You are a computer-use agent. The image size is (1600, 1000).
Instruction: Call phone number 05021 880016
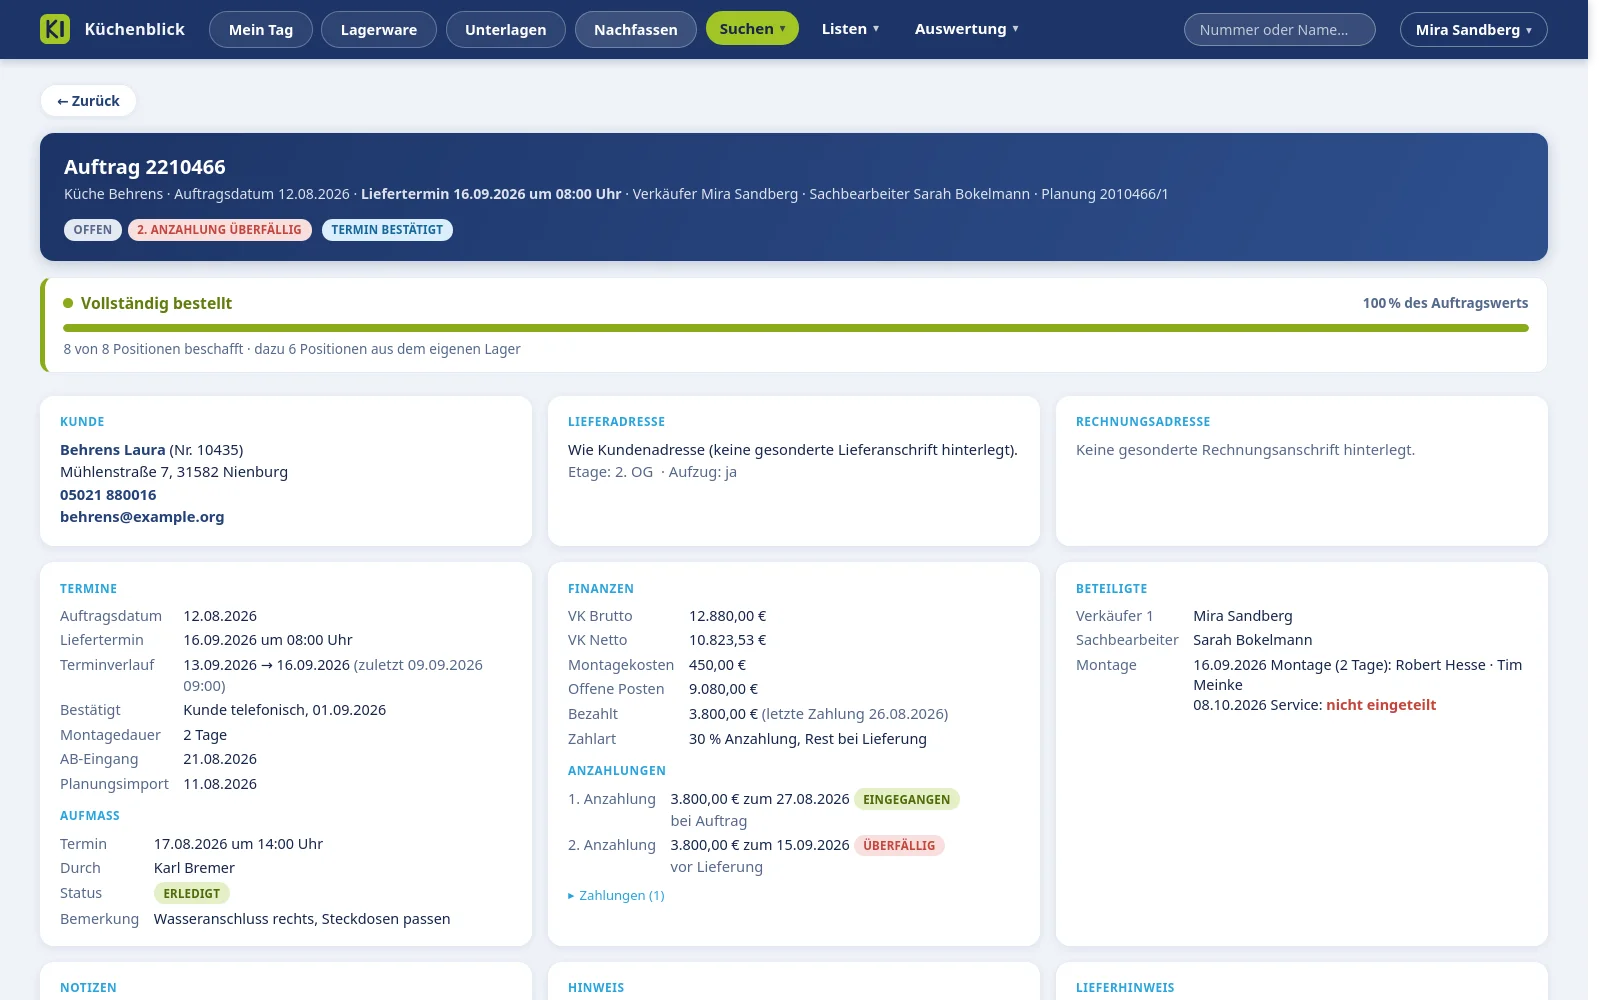pyautogui.click(x=108, y=495)
